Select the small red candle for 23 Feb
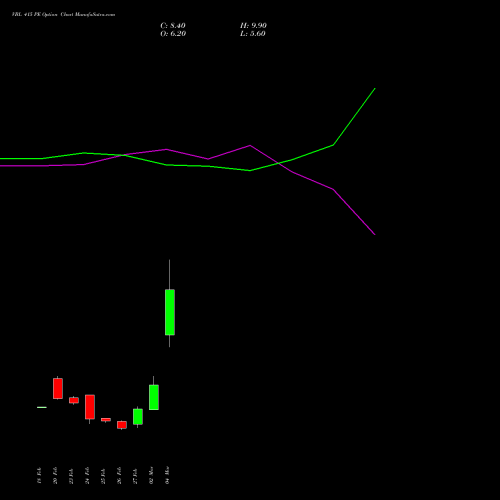Viewport: 500px width, 500px height. [x=74, y=400]
